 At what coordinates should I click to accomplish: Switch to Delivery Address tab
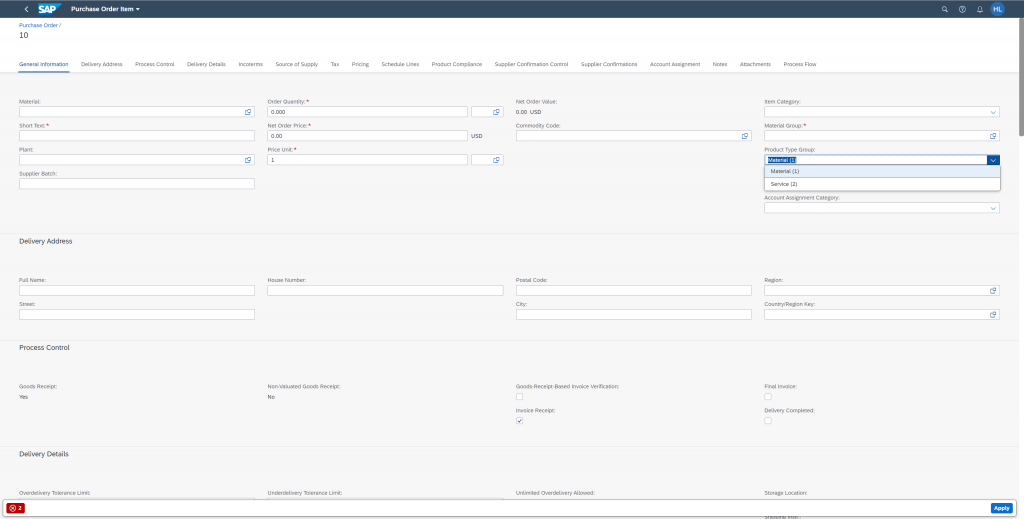tap(102, 65)
